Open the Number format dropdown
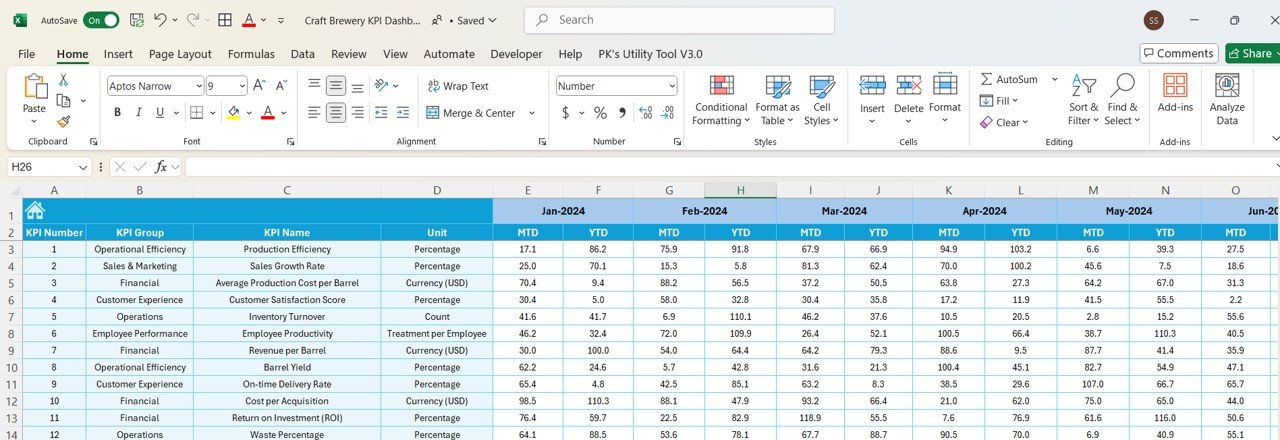Screen dimensions: 1280x440 671,86
